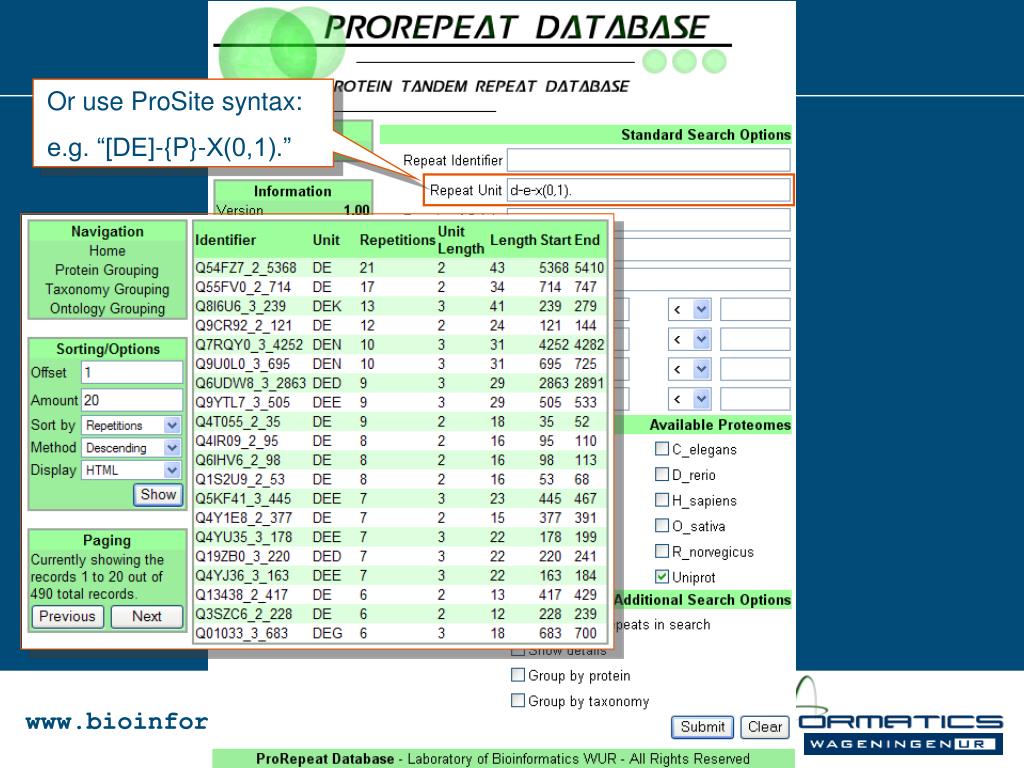Click the Identifier column header
The height and width of the screenshot is (768, 1024).
tap(225, 240)
